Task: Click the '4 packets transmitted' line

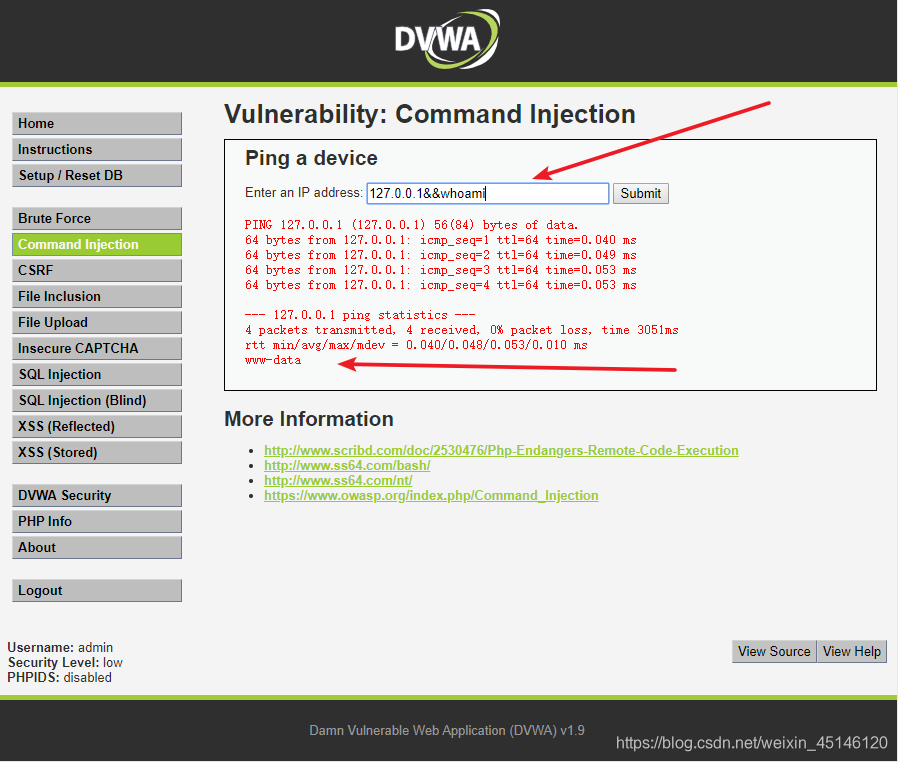Action: (462, 330)
